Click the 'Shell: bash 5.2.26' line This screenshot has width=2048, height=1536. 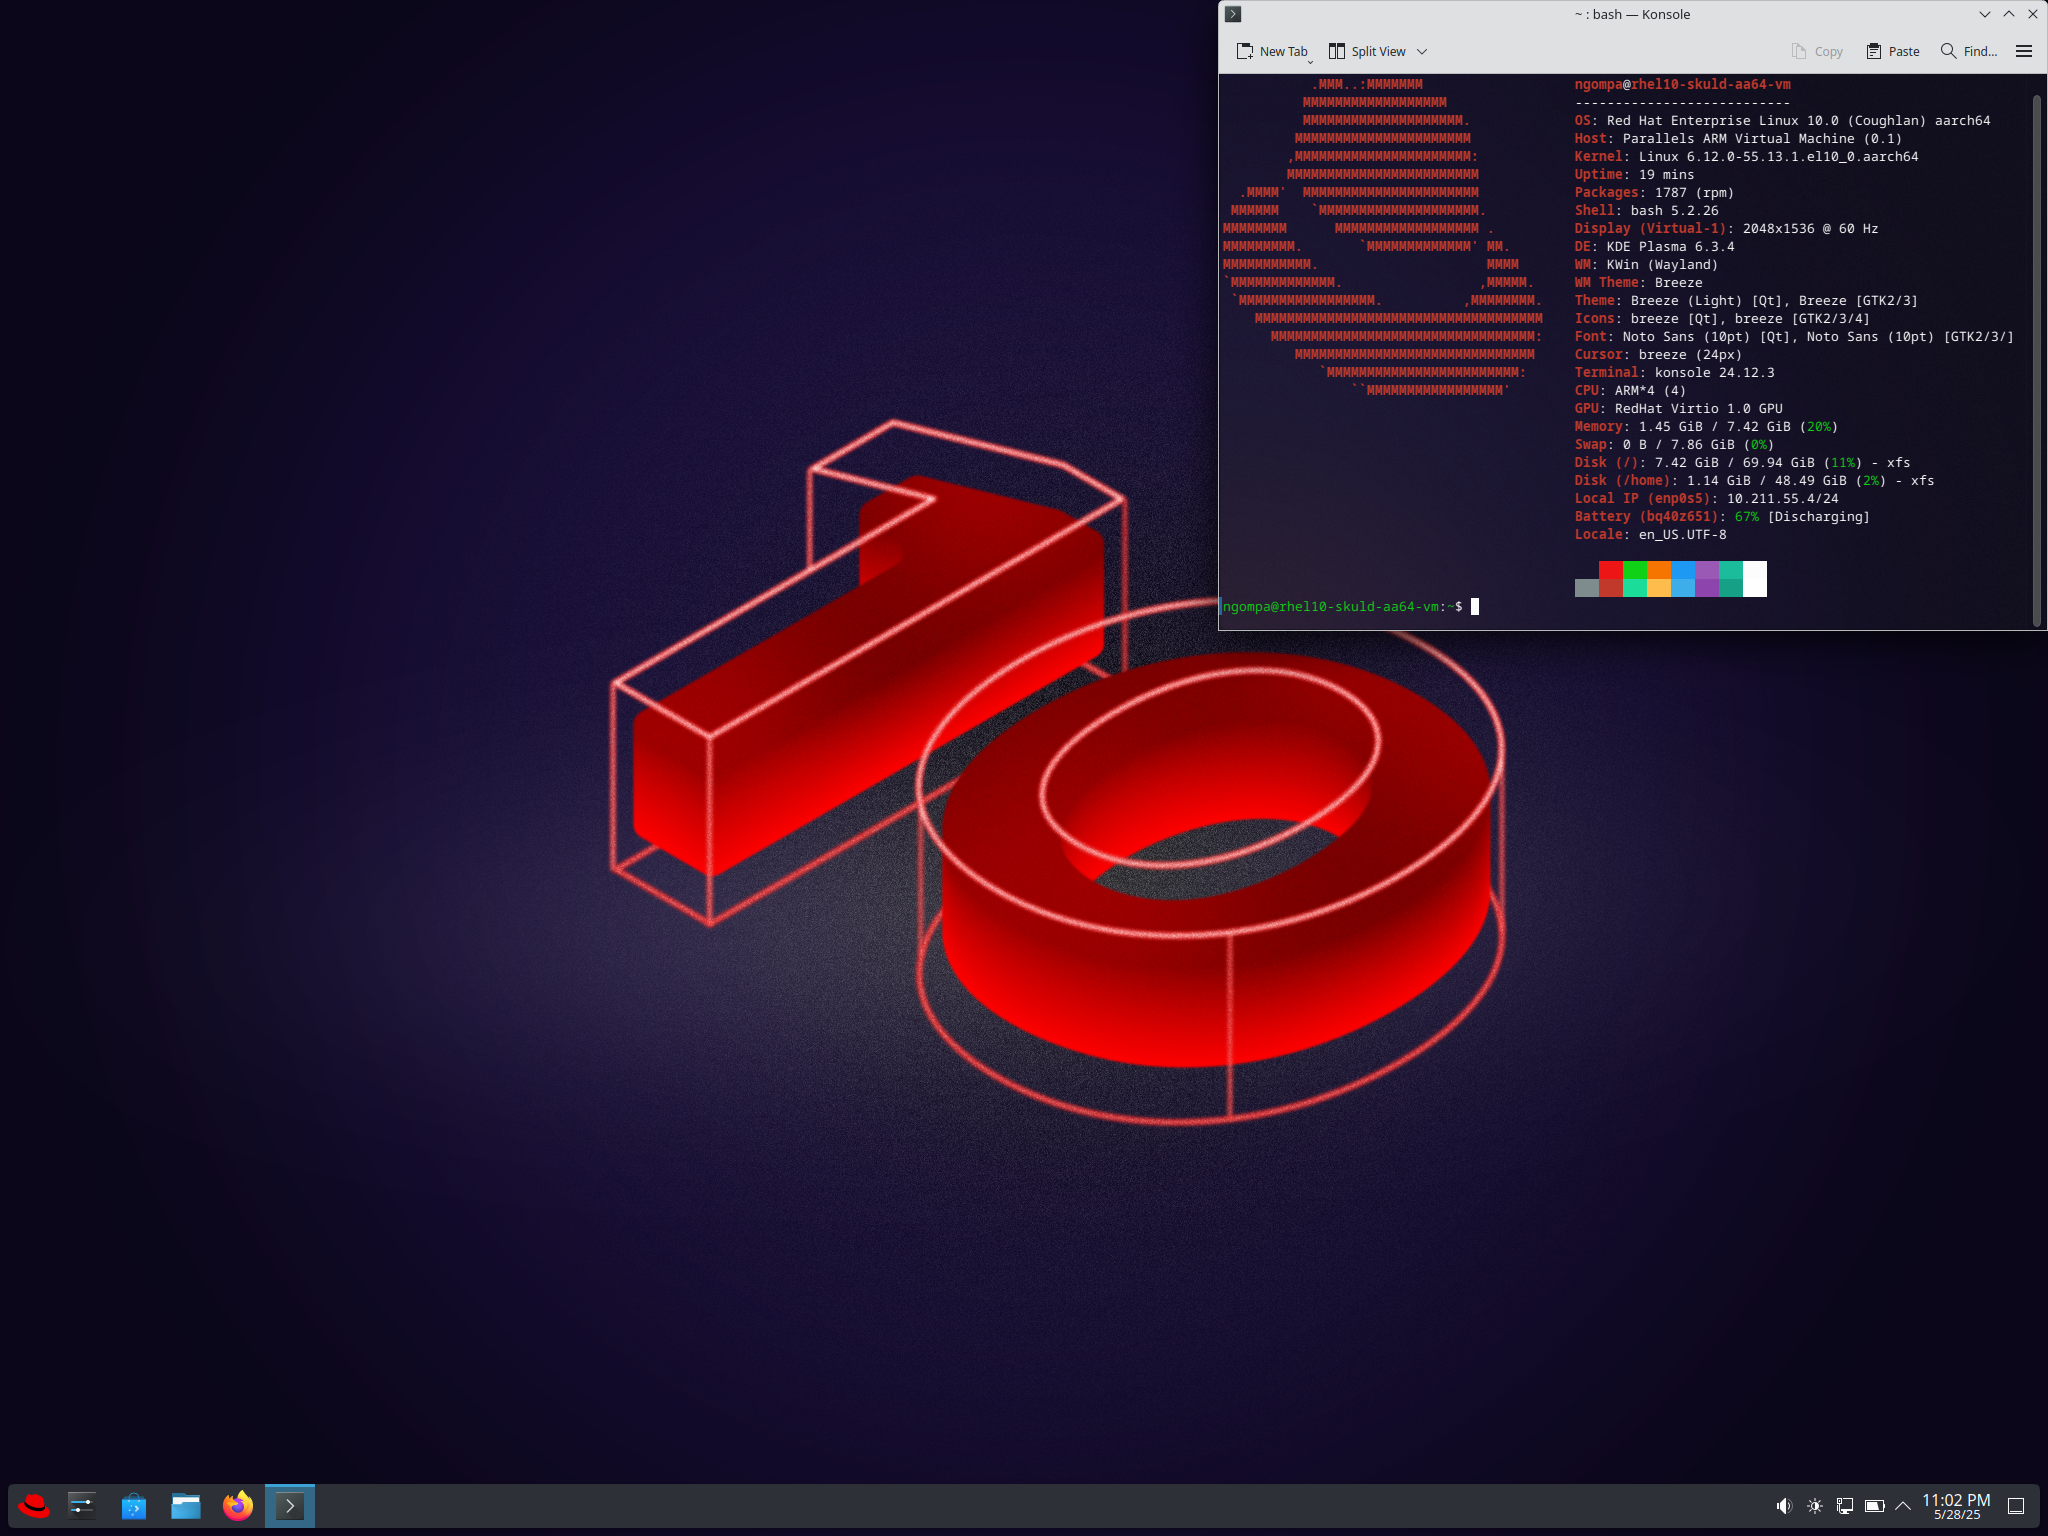pyautogui.click(x=1646, y=211)
